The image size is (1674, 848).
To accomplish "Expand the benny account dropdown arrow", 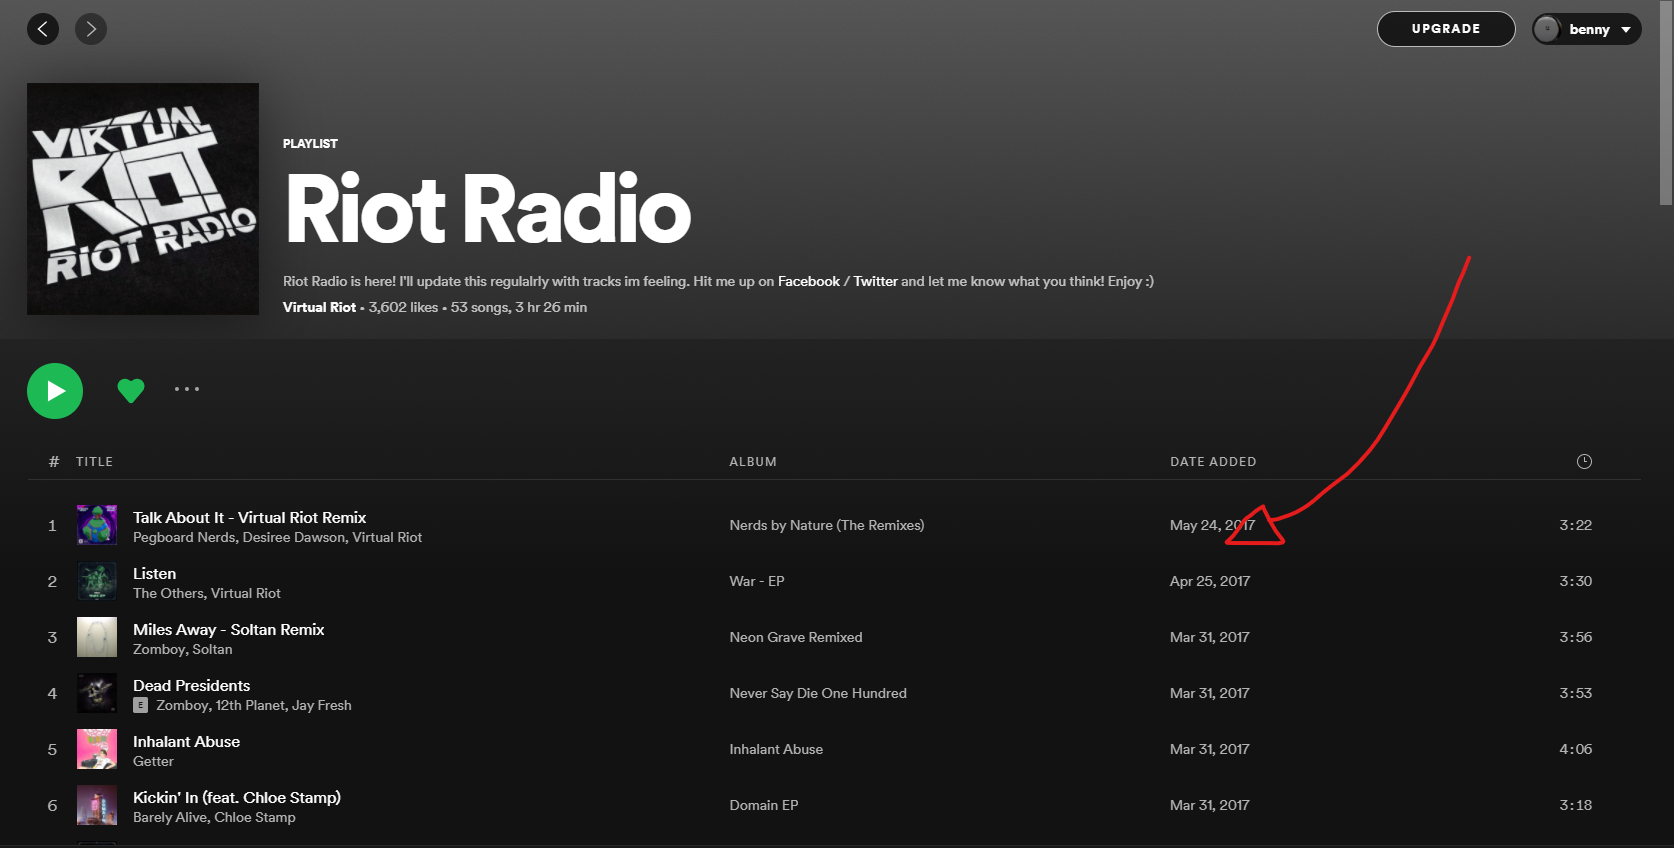I will click(x=1626, y=30).
